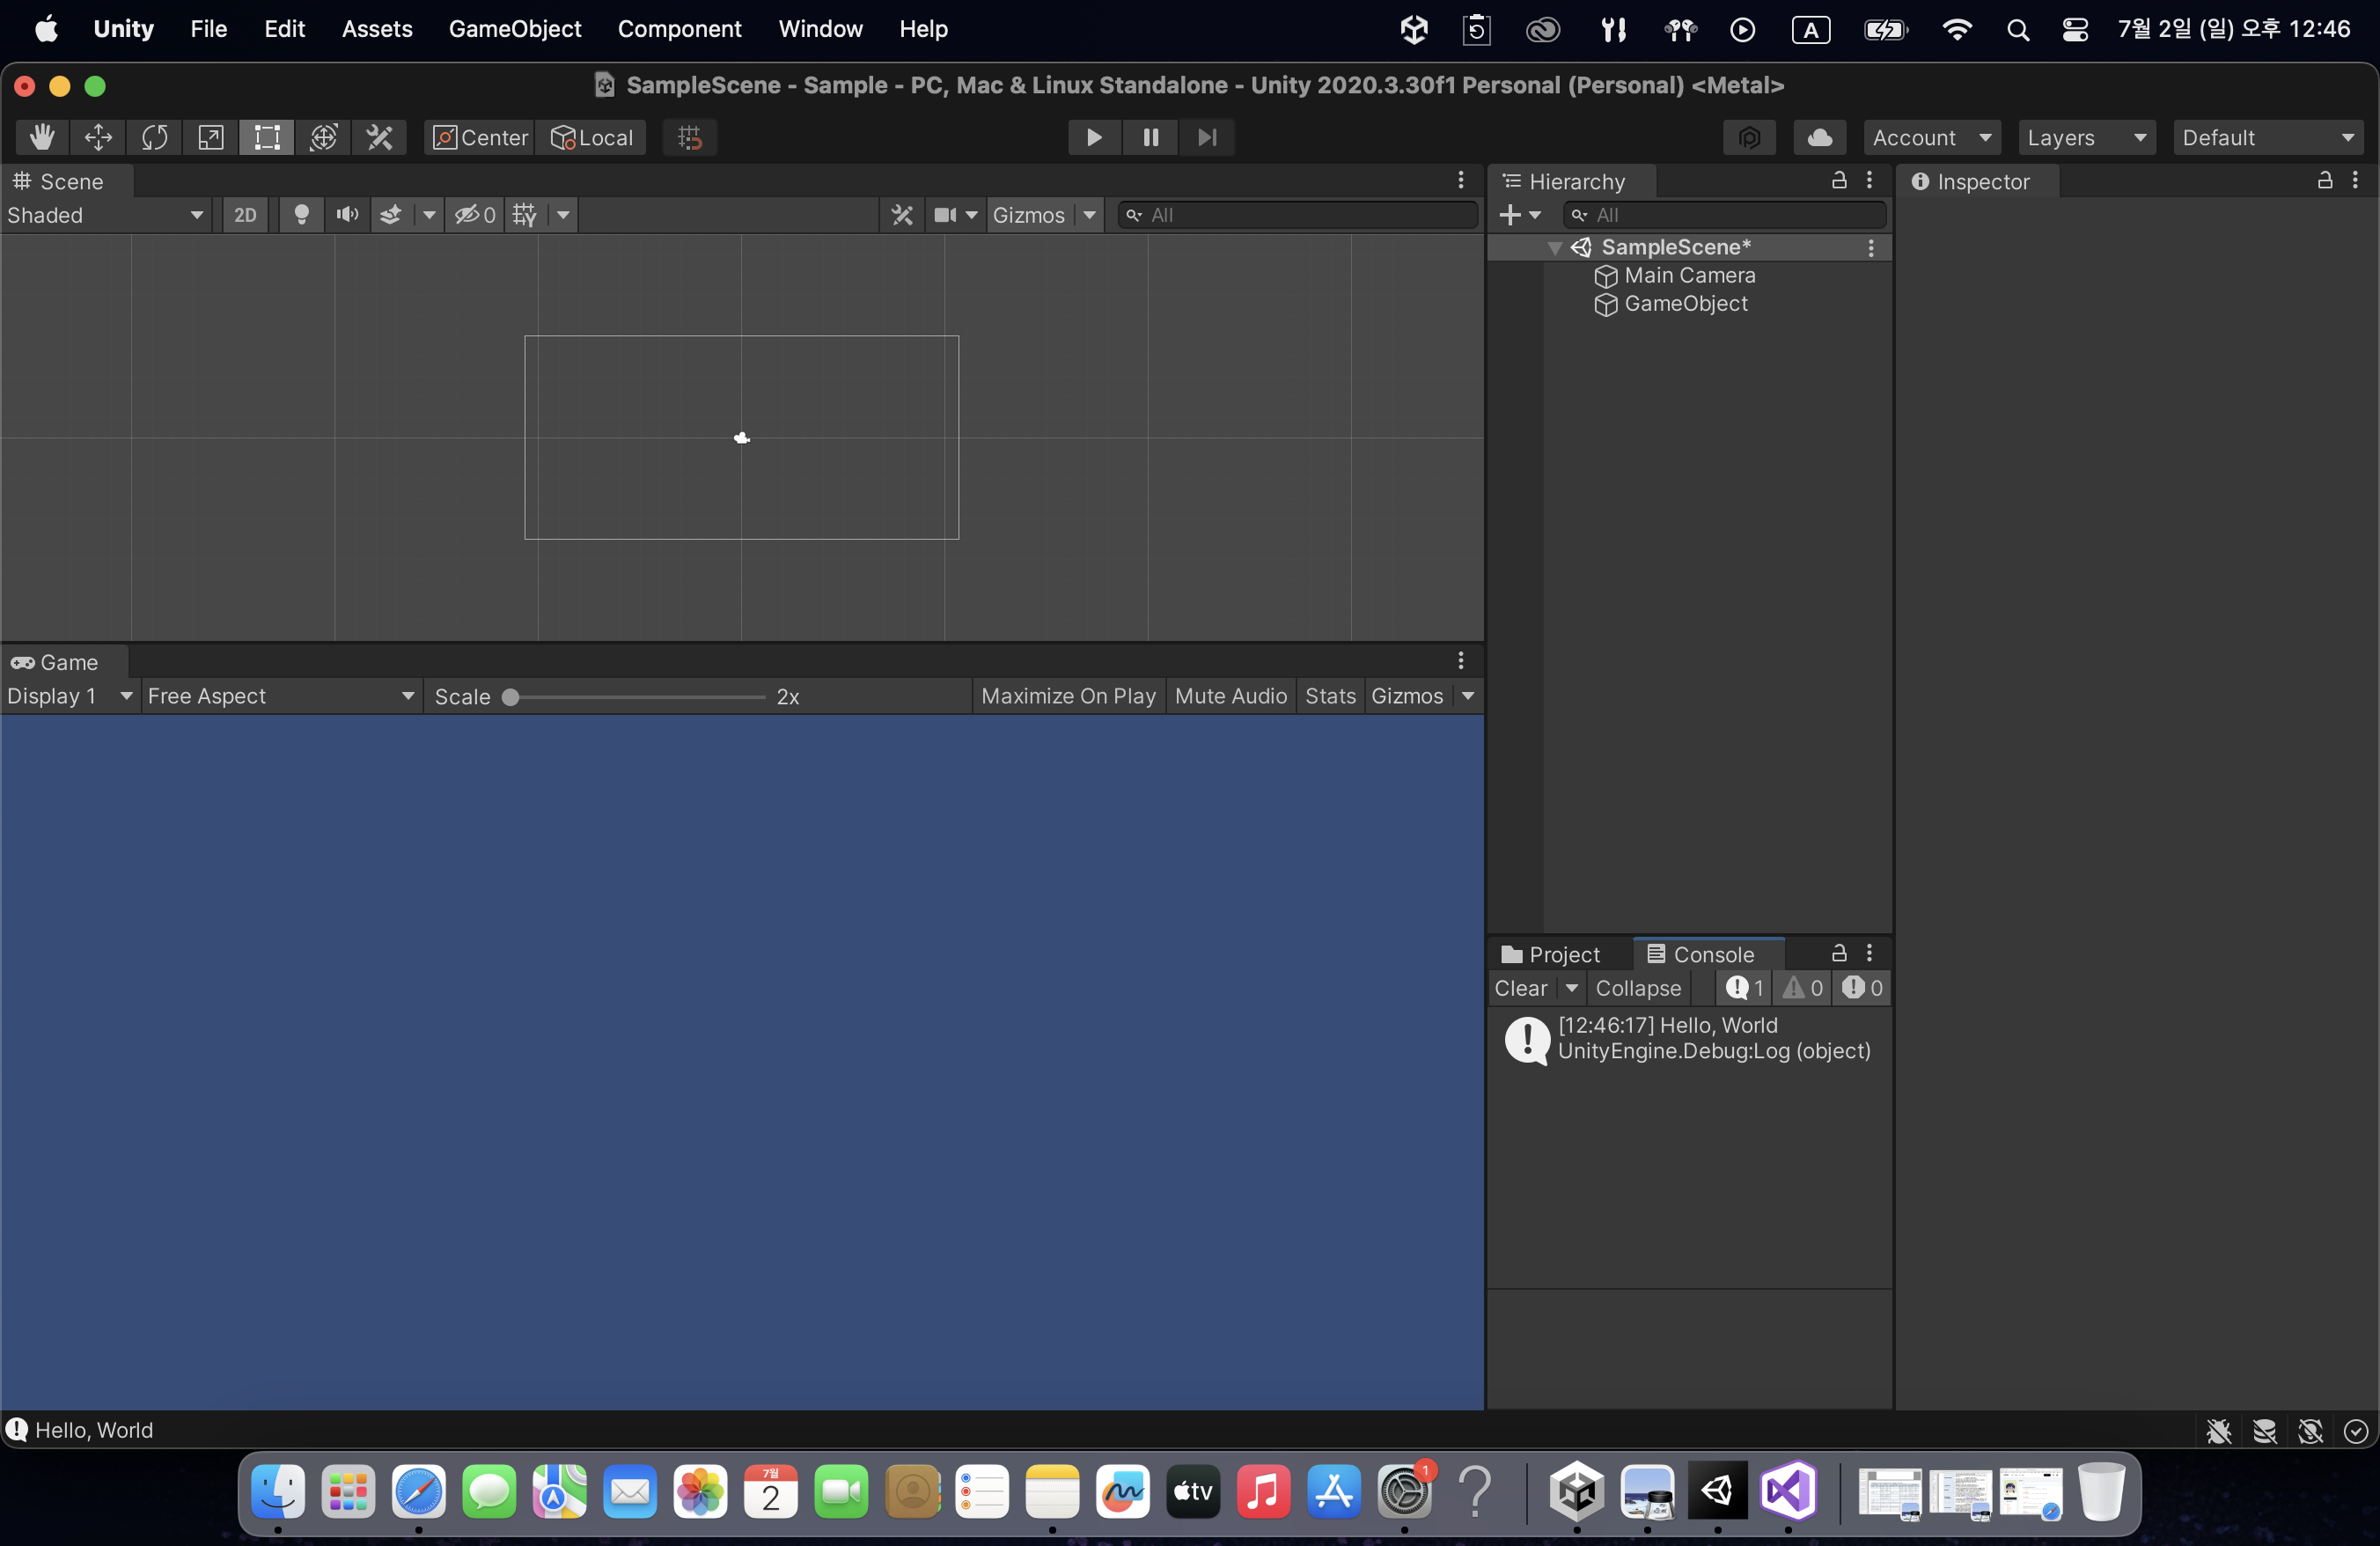The width and height of the screenshot is (2380, 1546).
Task: Click Maximize On Play button
Action: (x=1068, y=696)
